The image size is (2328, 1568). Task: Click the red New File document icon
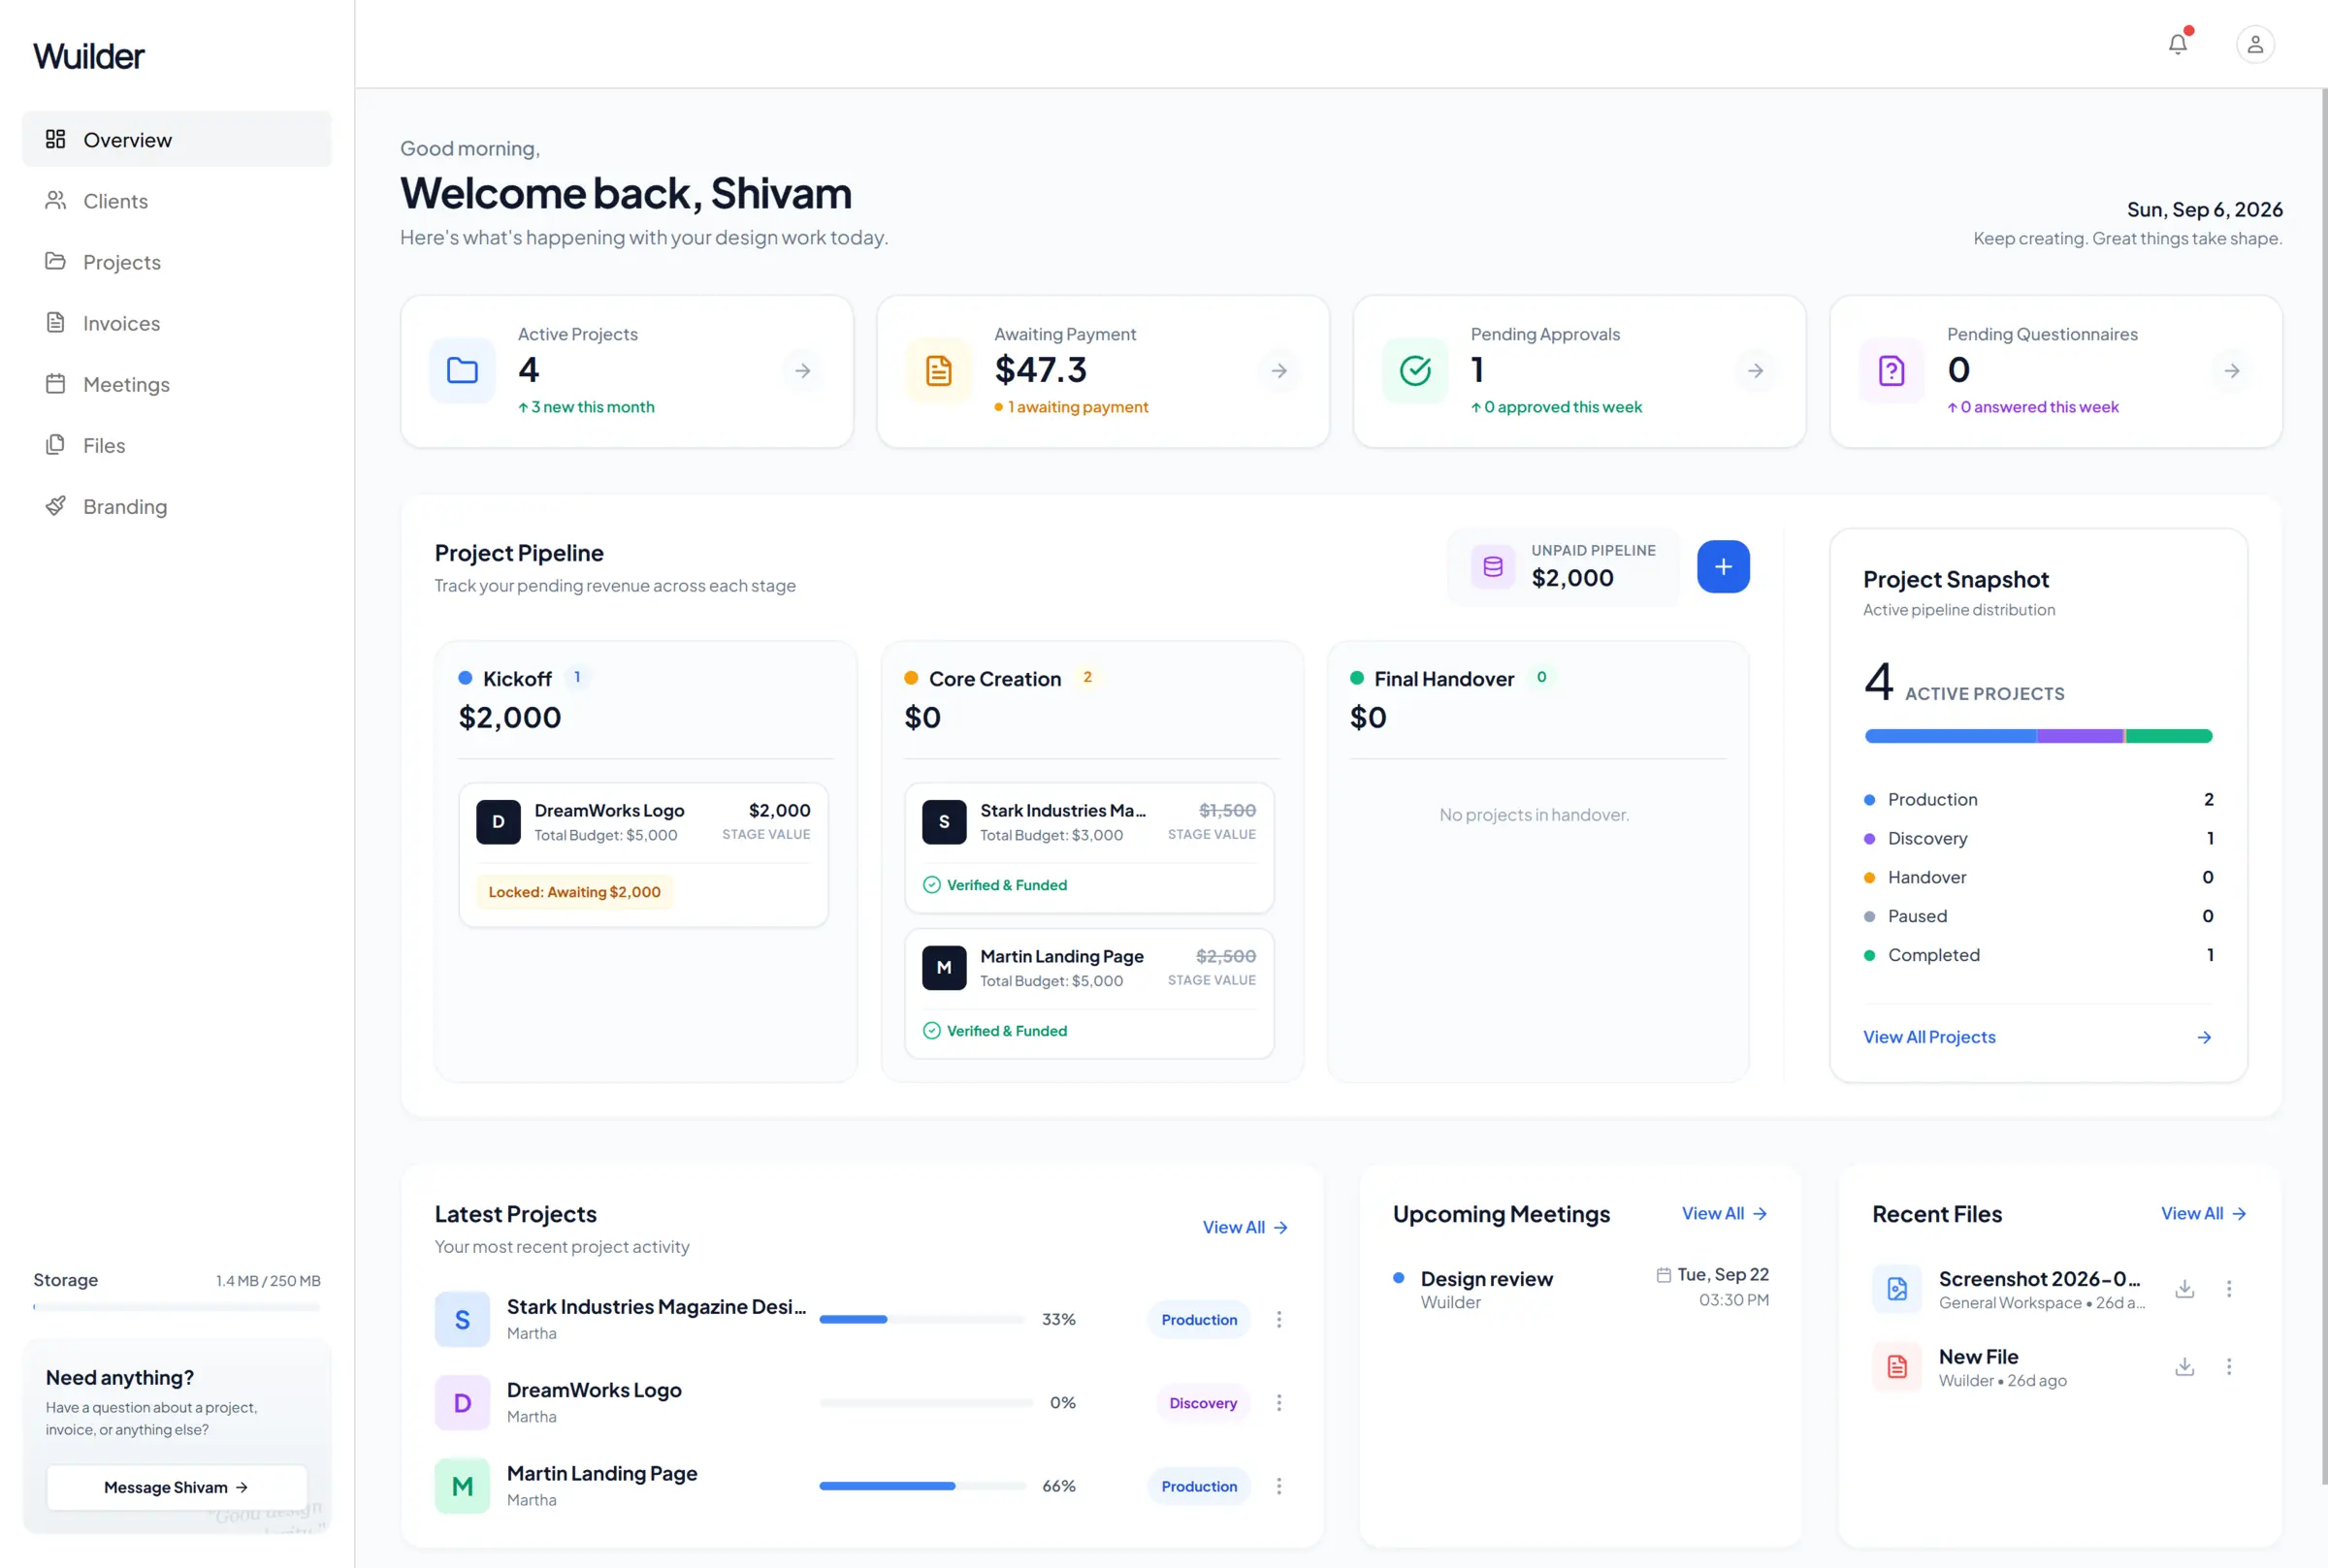tap(1896, 1367)
